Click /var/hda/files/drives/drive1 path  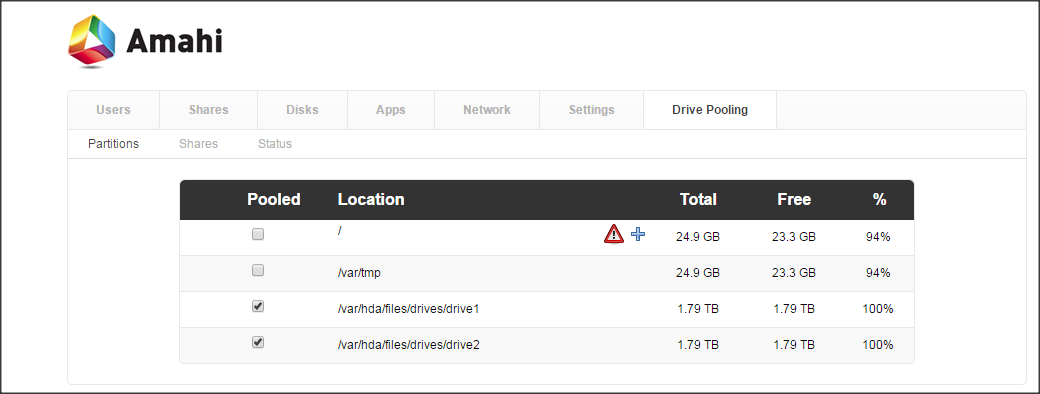click(408, 309)
